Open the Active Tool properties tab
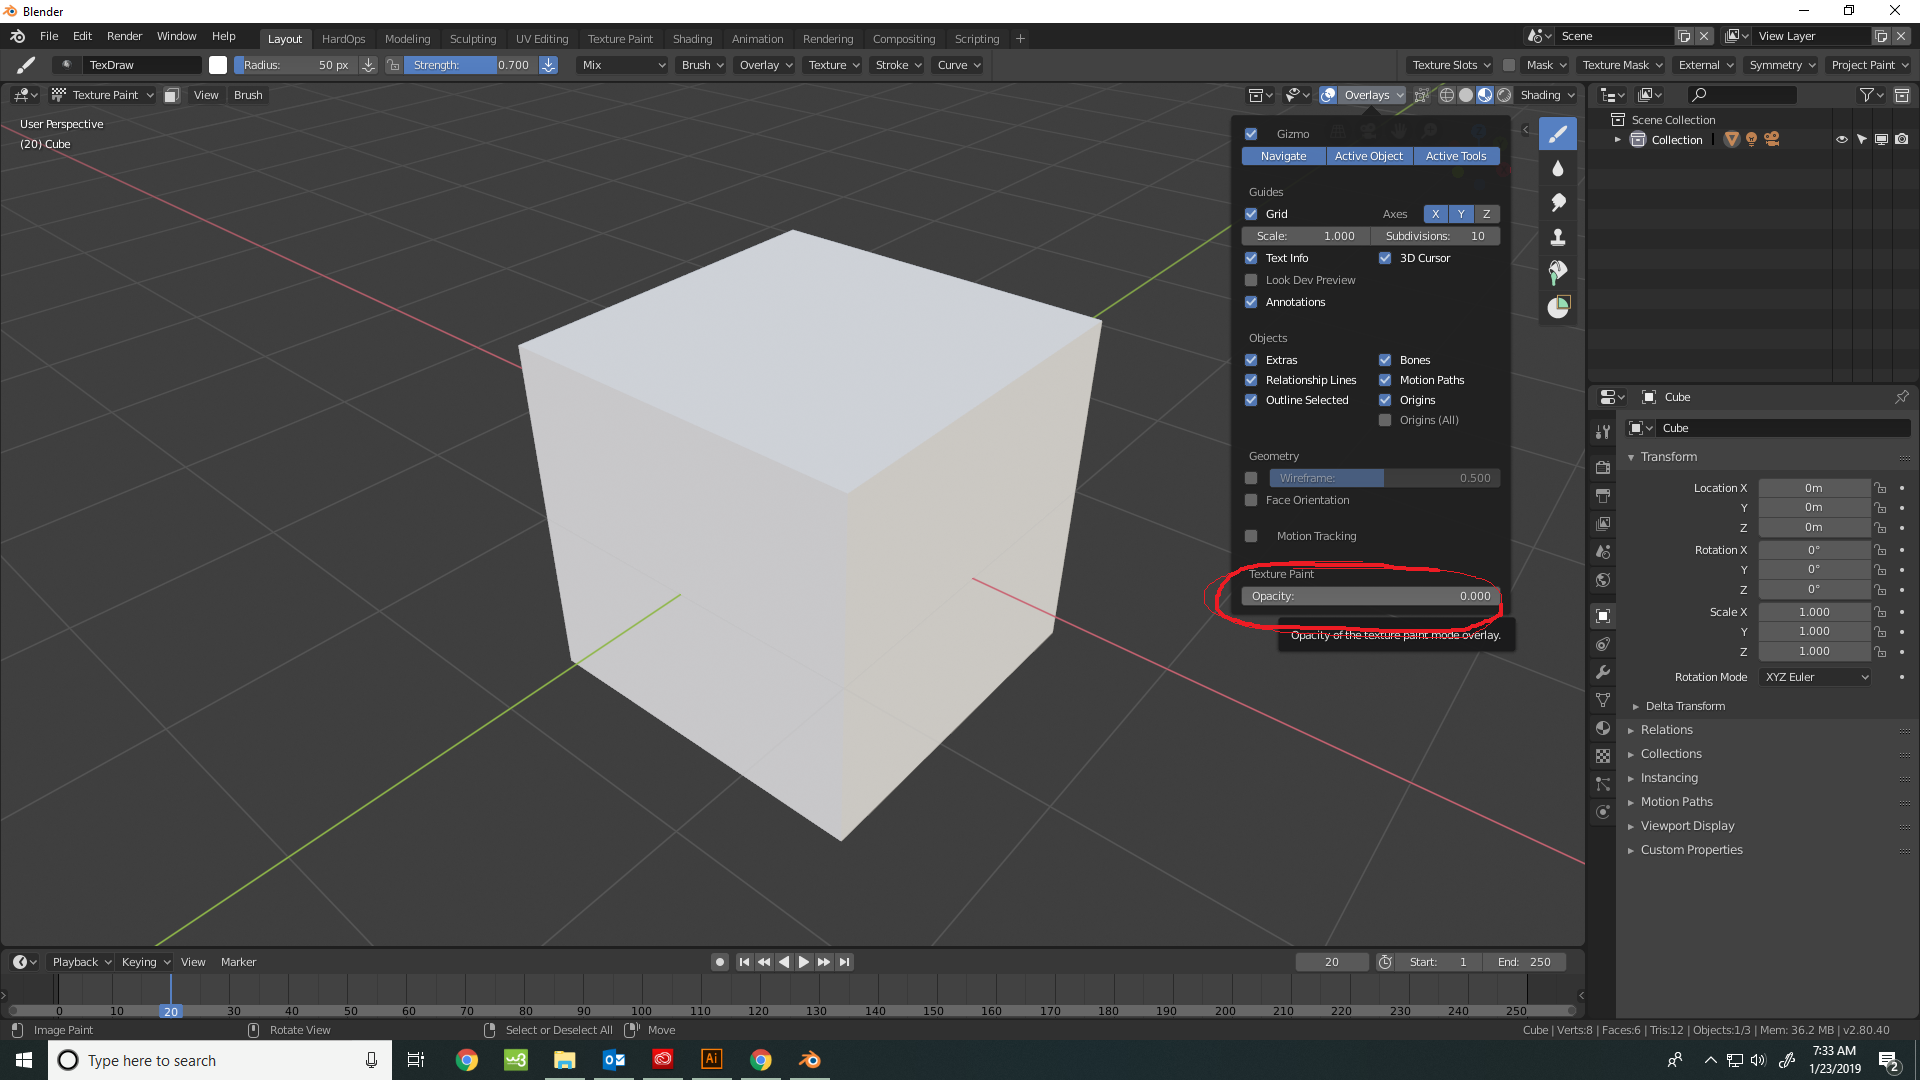The height and width of the screenshot is (1080, 1920). pos(1603,432)
